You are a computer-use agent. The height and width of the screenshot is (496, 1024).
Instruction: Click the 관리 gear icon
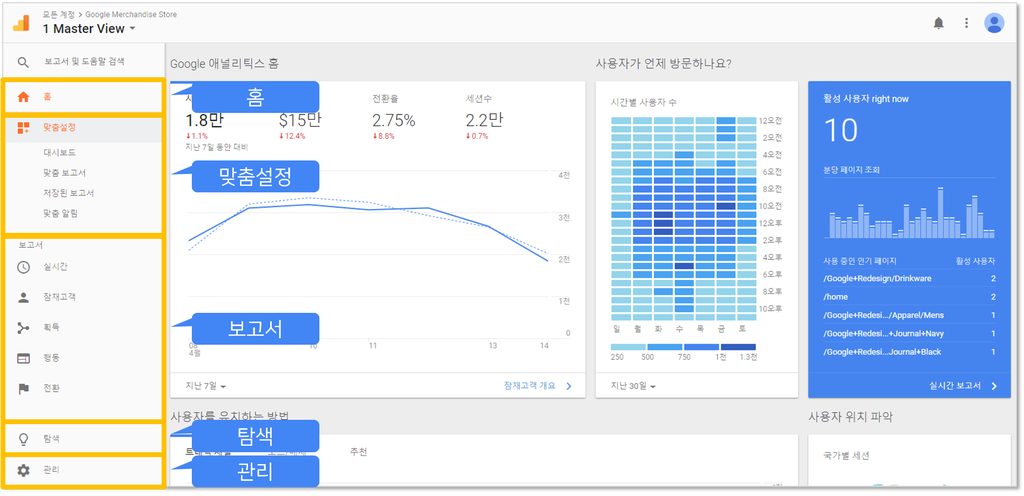coord(24,470)
